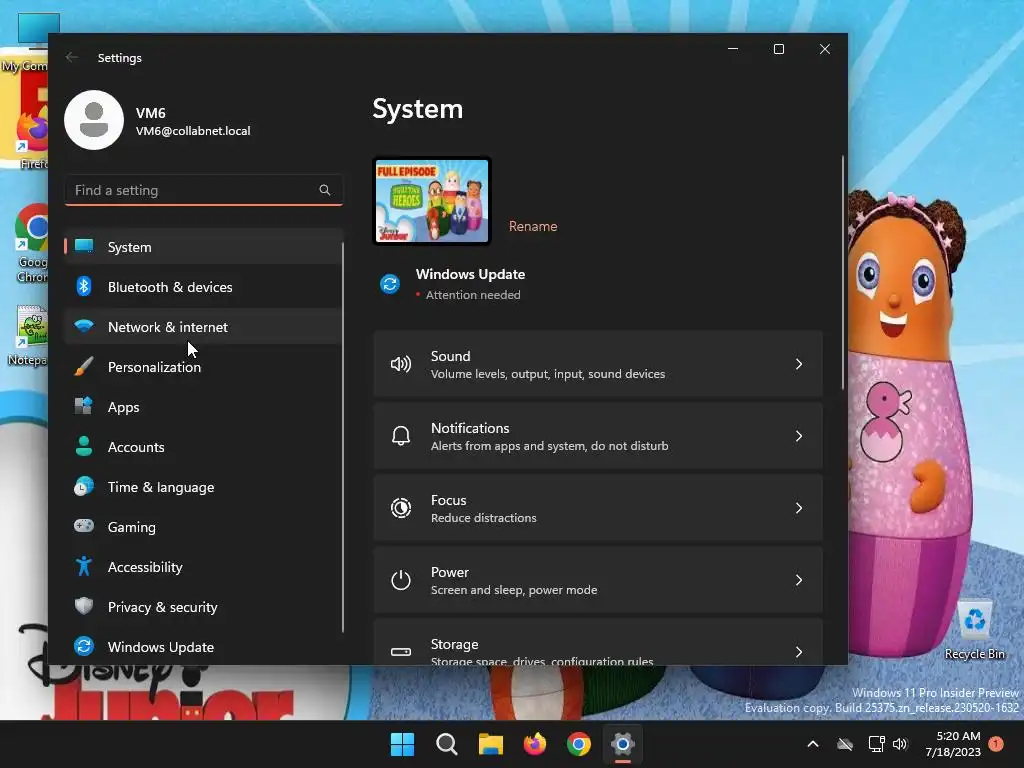Open Accessibility settings category
Viewport: 1024px width, 768px height.
pos(203,567)
